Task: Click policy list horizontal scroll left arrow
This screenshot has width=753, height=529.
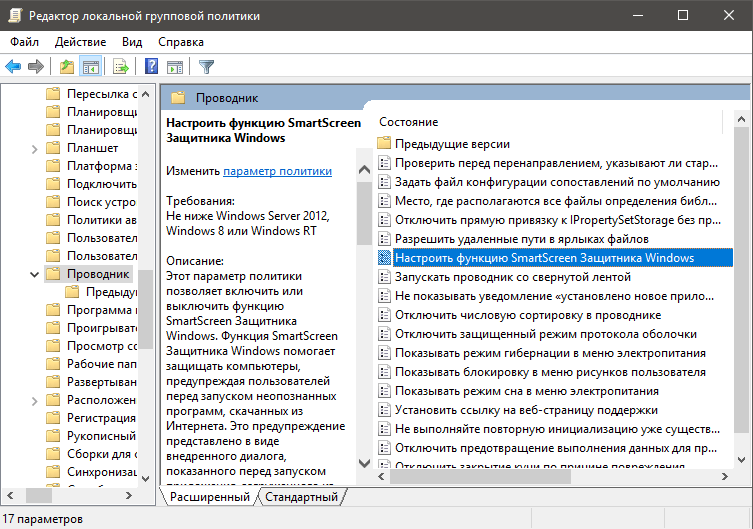Action: coord(381,477)
